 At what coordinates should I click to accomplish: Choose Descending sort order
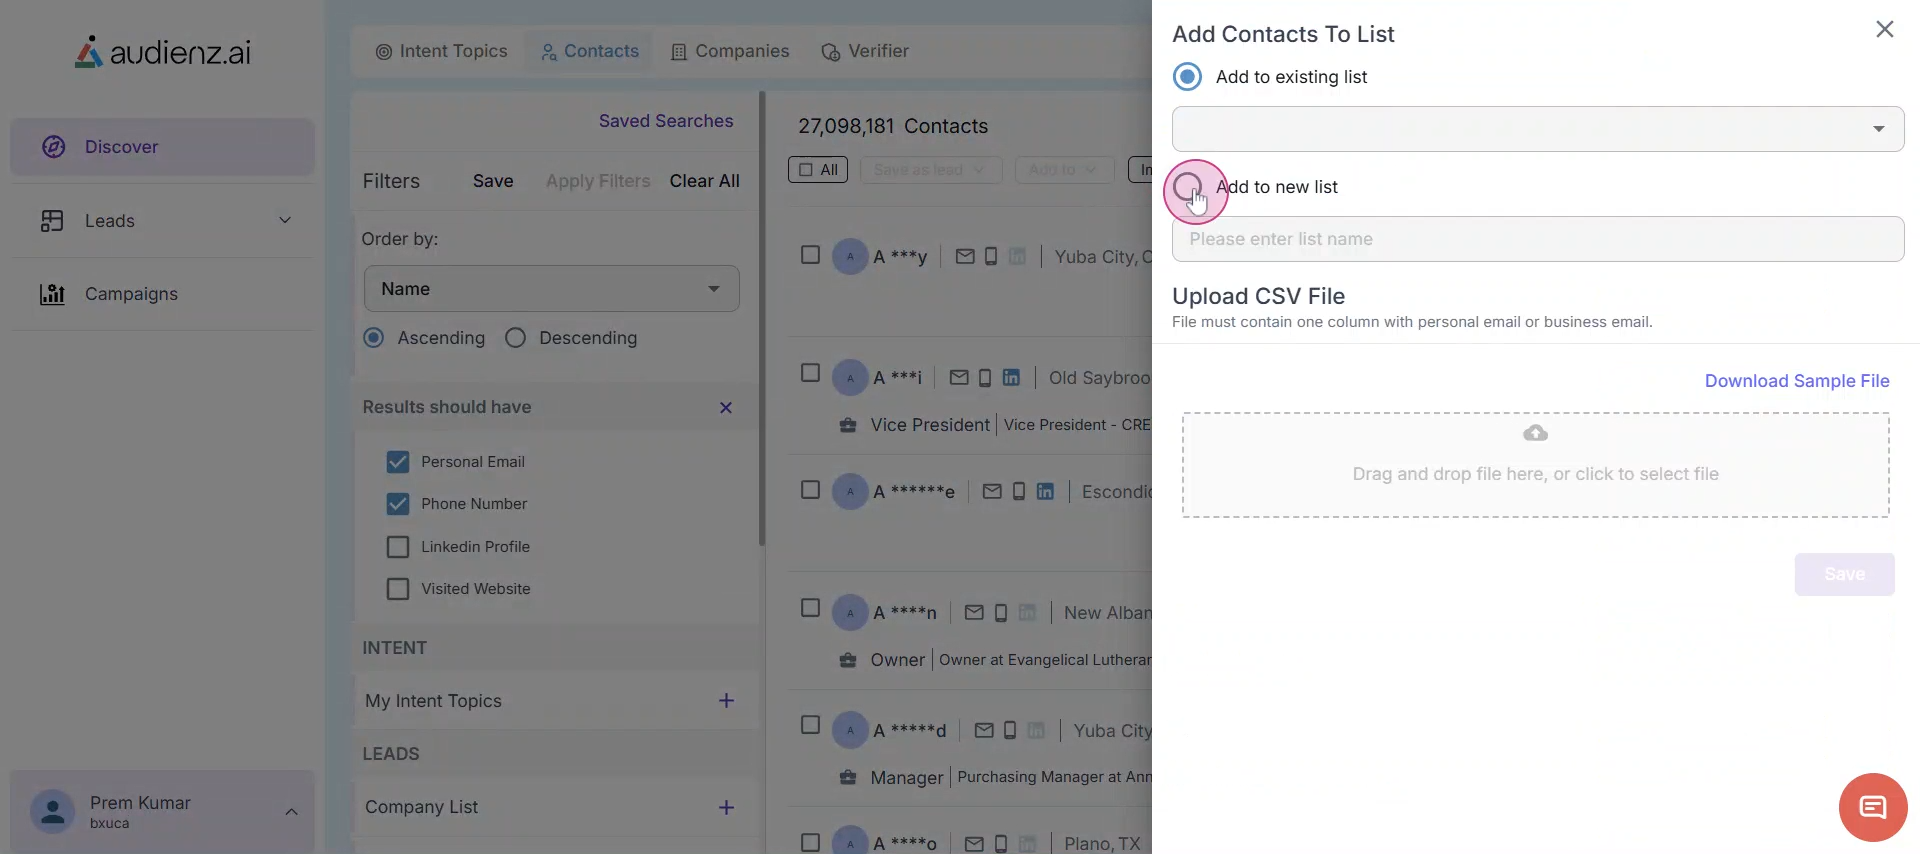coord(515,338)
